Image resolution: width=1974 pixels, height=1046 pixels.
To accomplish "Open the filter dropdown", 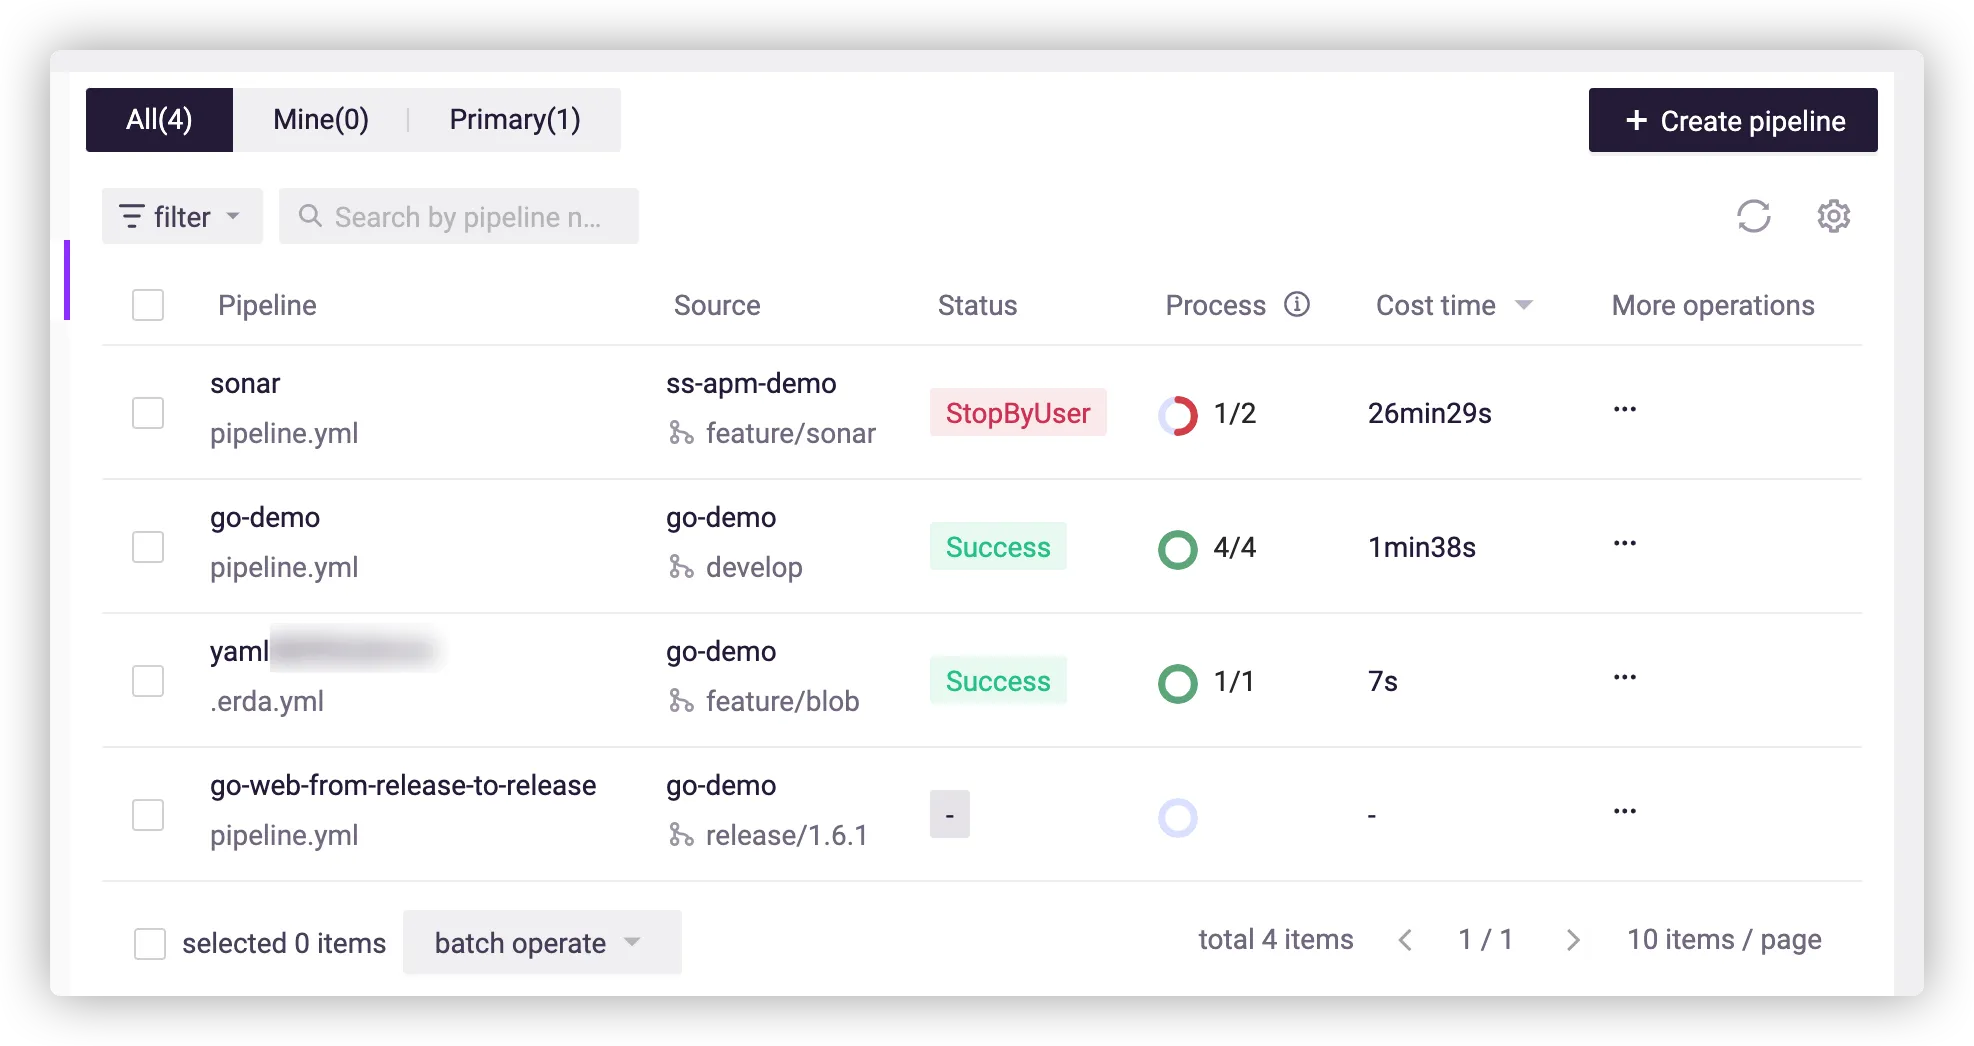I will (181, 217).
